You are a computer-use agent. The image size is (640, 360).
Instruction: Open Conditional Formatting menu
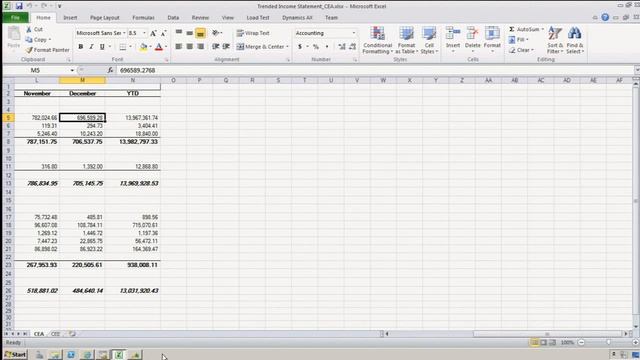(x=378, y=40)
